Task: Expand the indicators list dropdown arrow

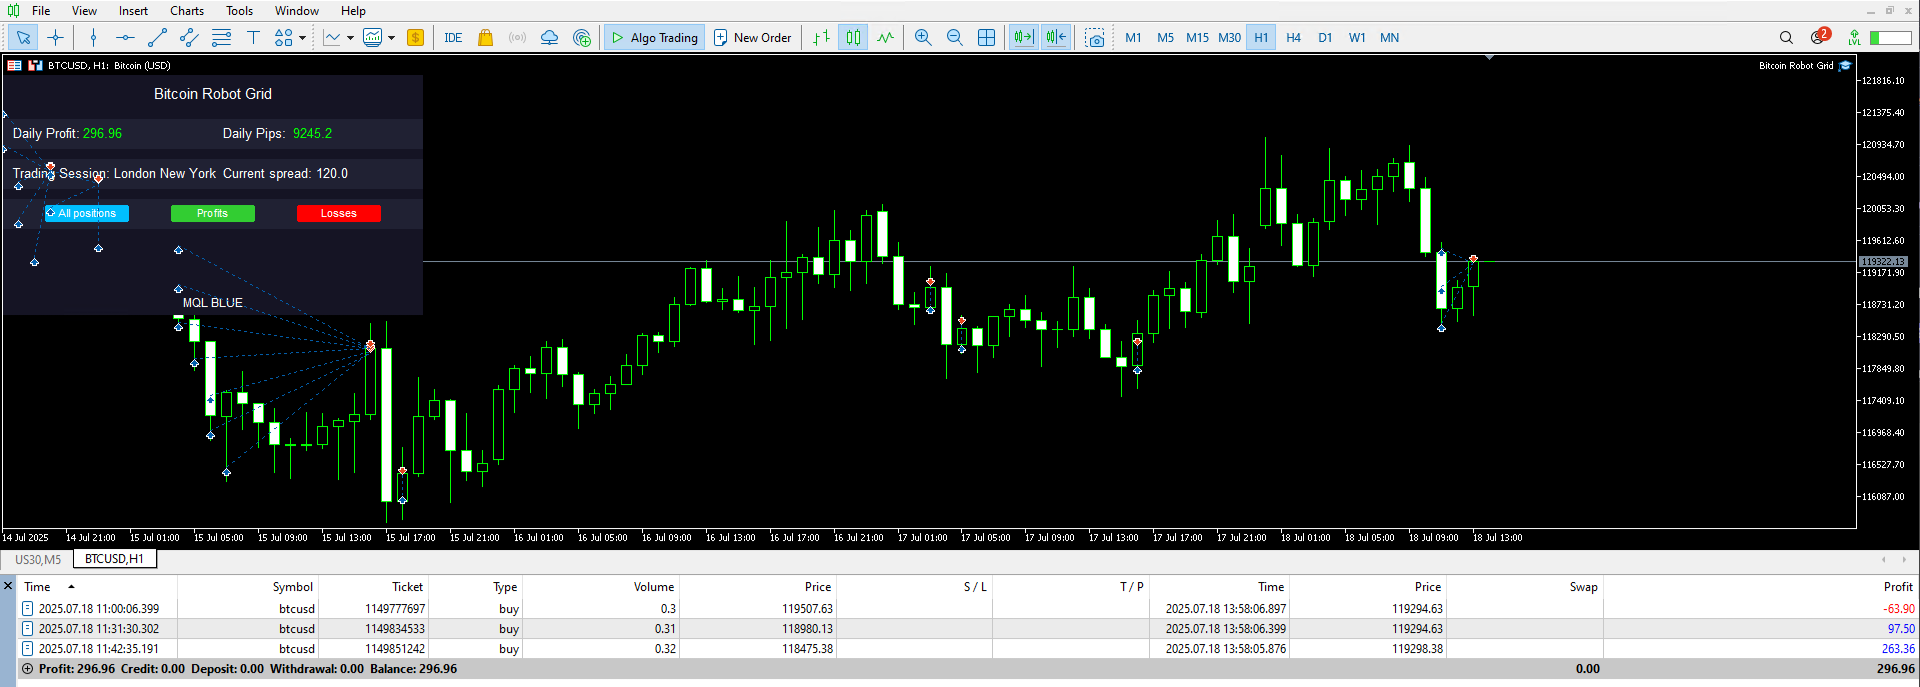Action: click(x=350, y=38)
